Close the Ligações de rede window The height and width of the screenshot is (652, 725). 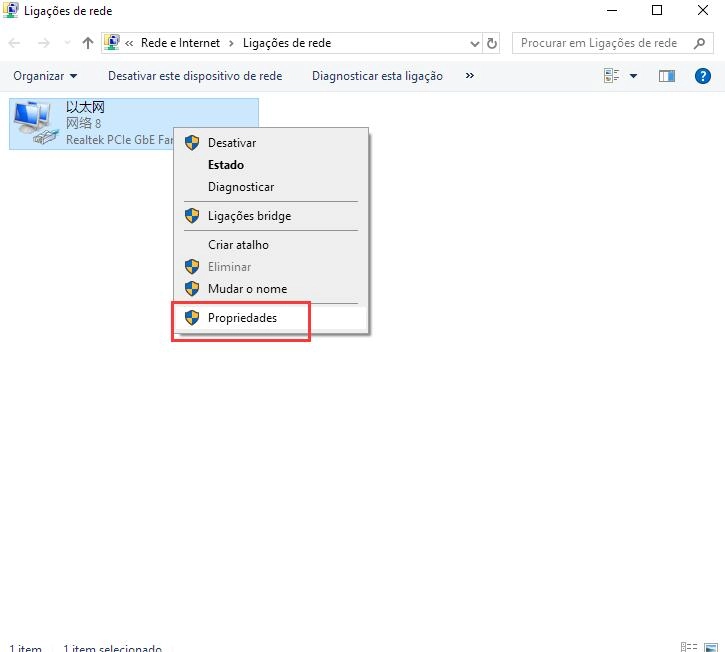point(702,10)
